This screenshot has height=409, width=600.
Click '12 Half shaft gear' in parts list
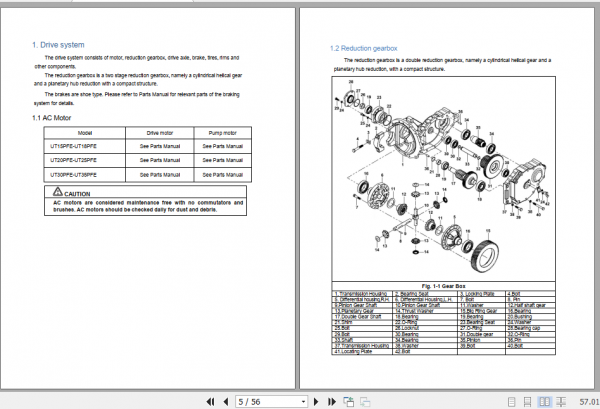527,305
